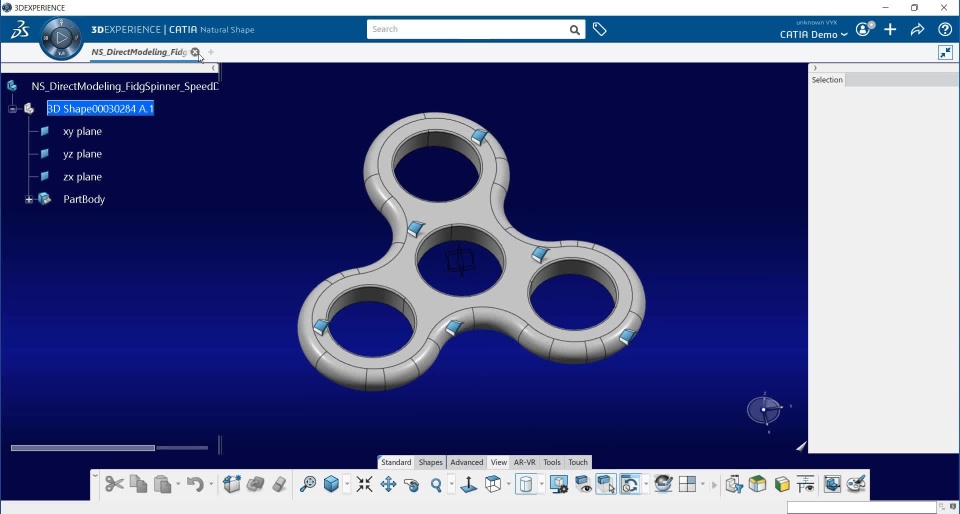Collapse the Selection panel chevron
Screen dimensions: 960x514
pos(815,67)
